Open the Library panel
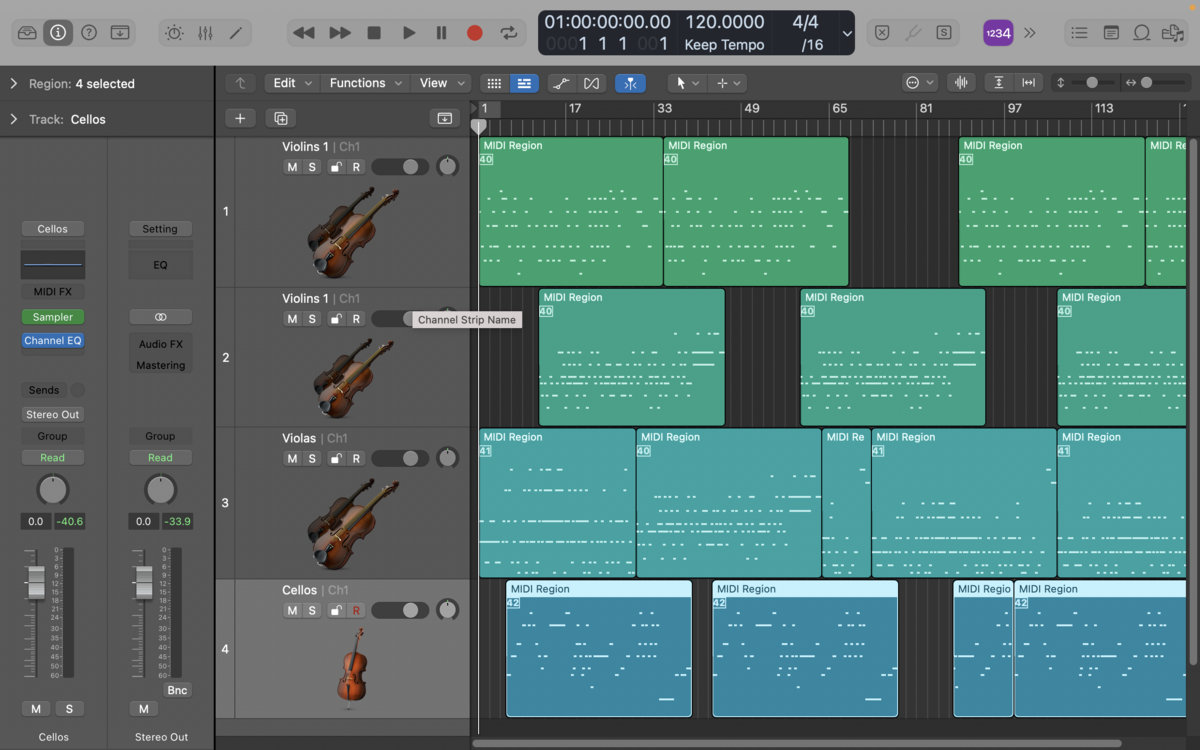 point(27,32)
